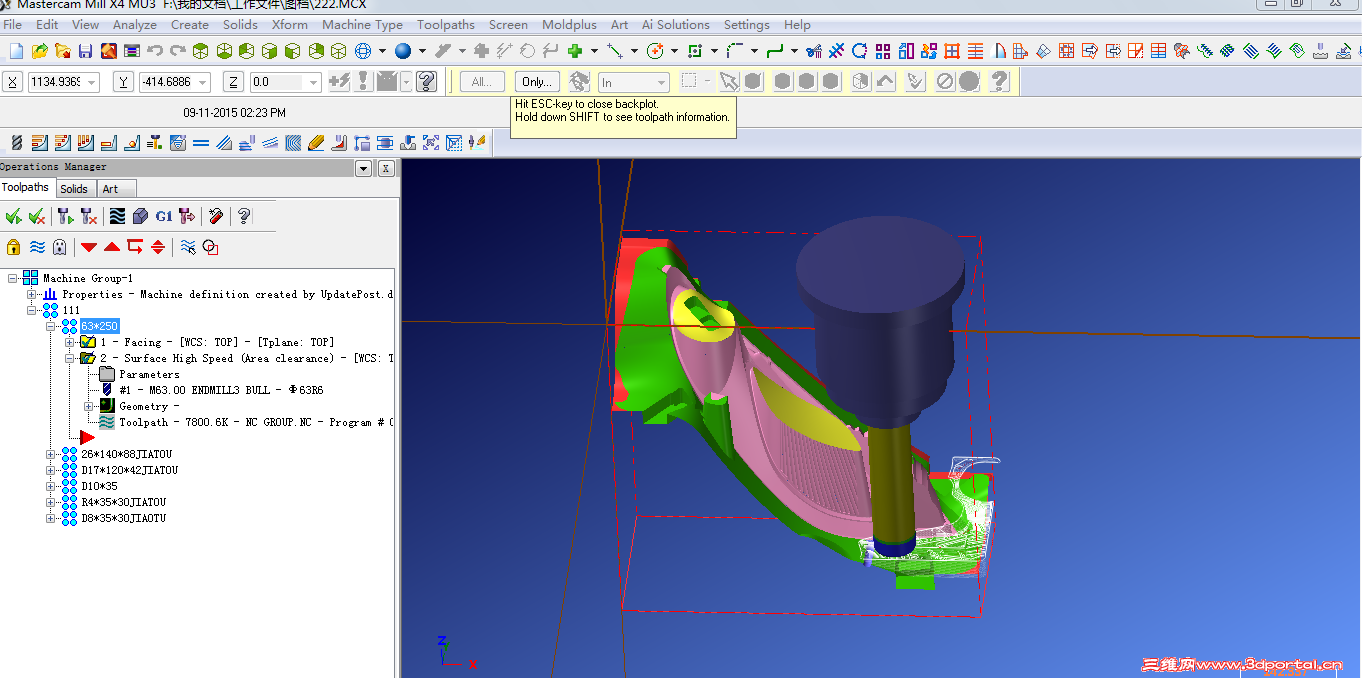Select the D17*120*42JIATOU group
The image size is (1362, 678).
[129, 470]
